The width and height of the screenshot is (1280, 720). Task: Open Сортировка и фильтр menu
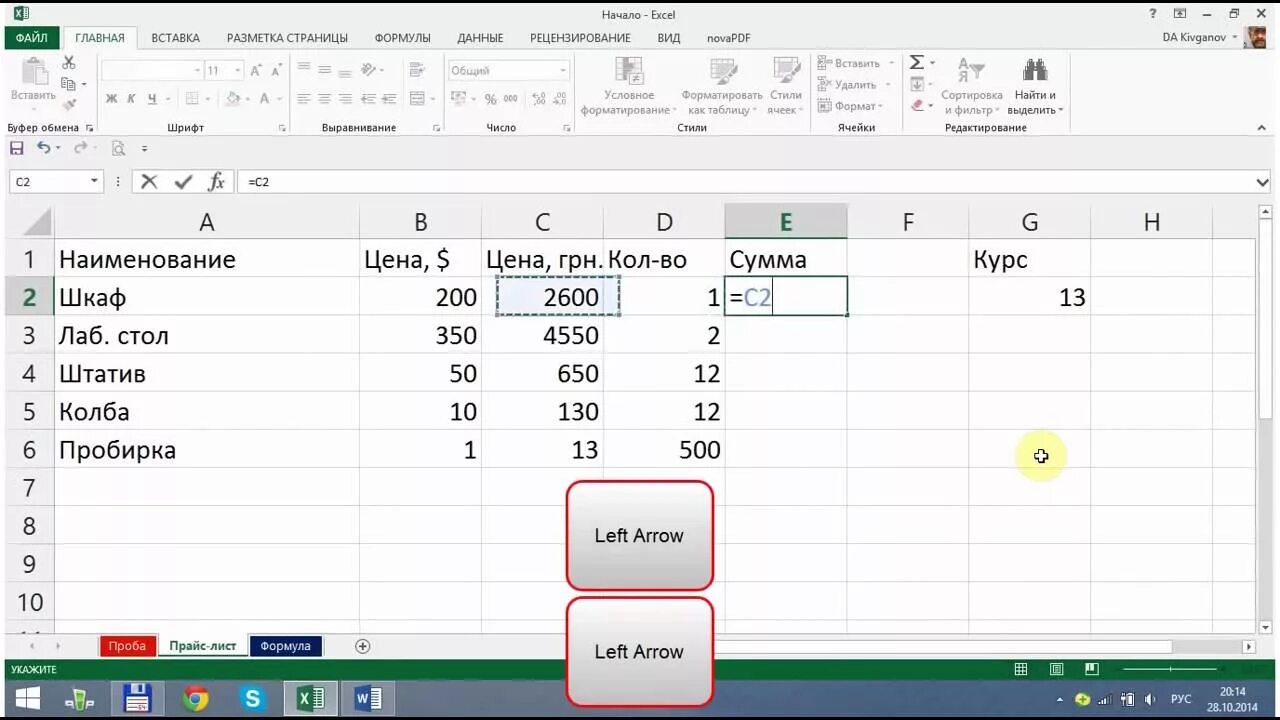(x=971, y=86)
